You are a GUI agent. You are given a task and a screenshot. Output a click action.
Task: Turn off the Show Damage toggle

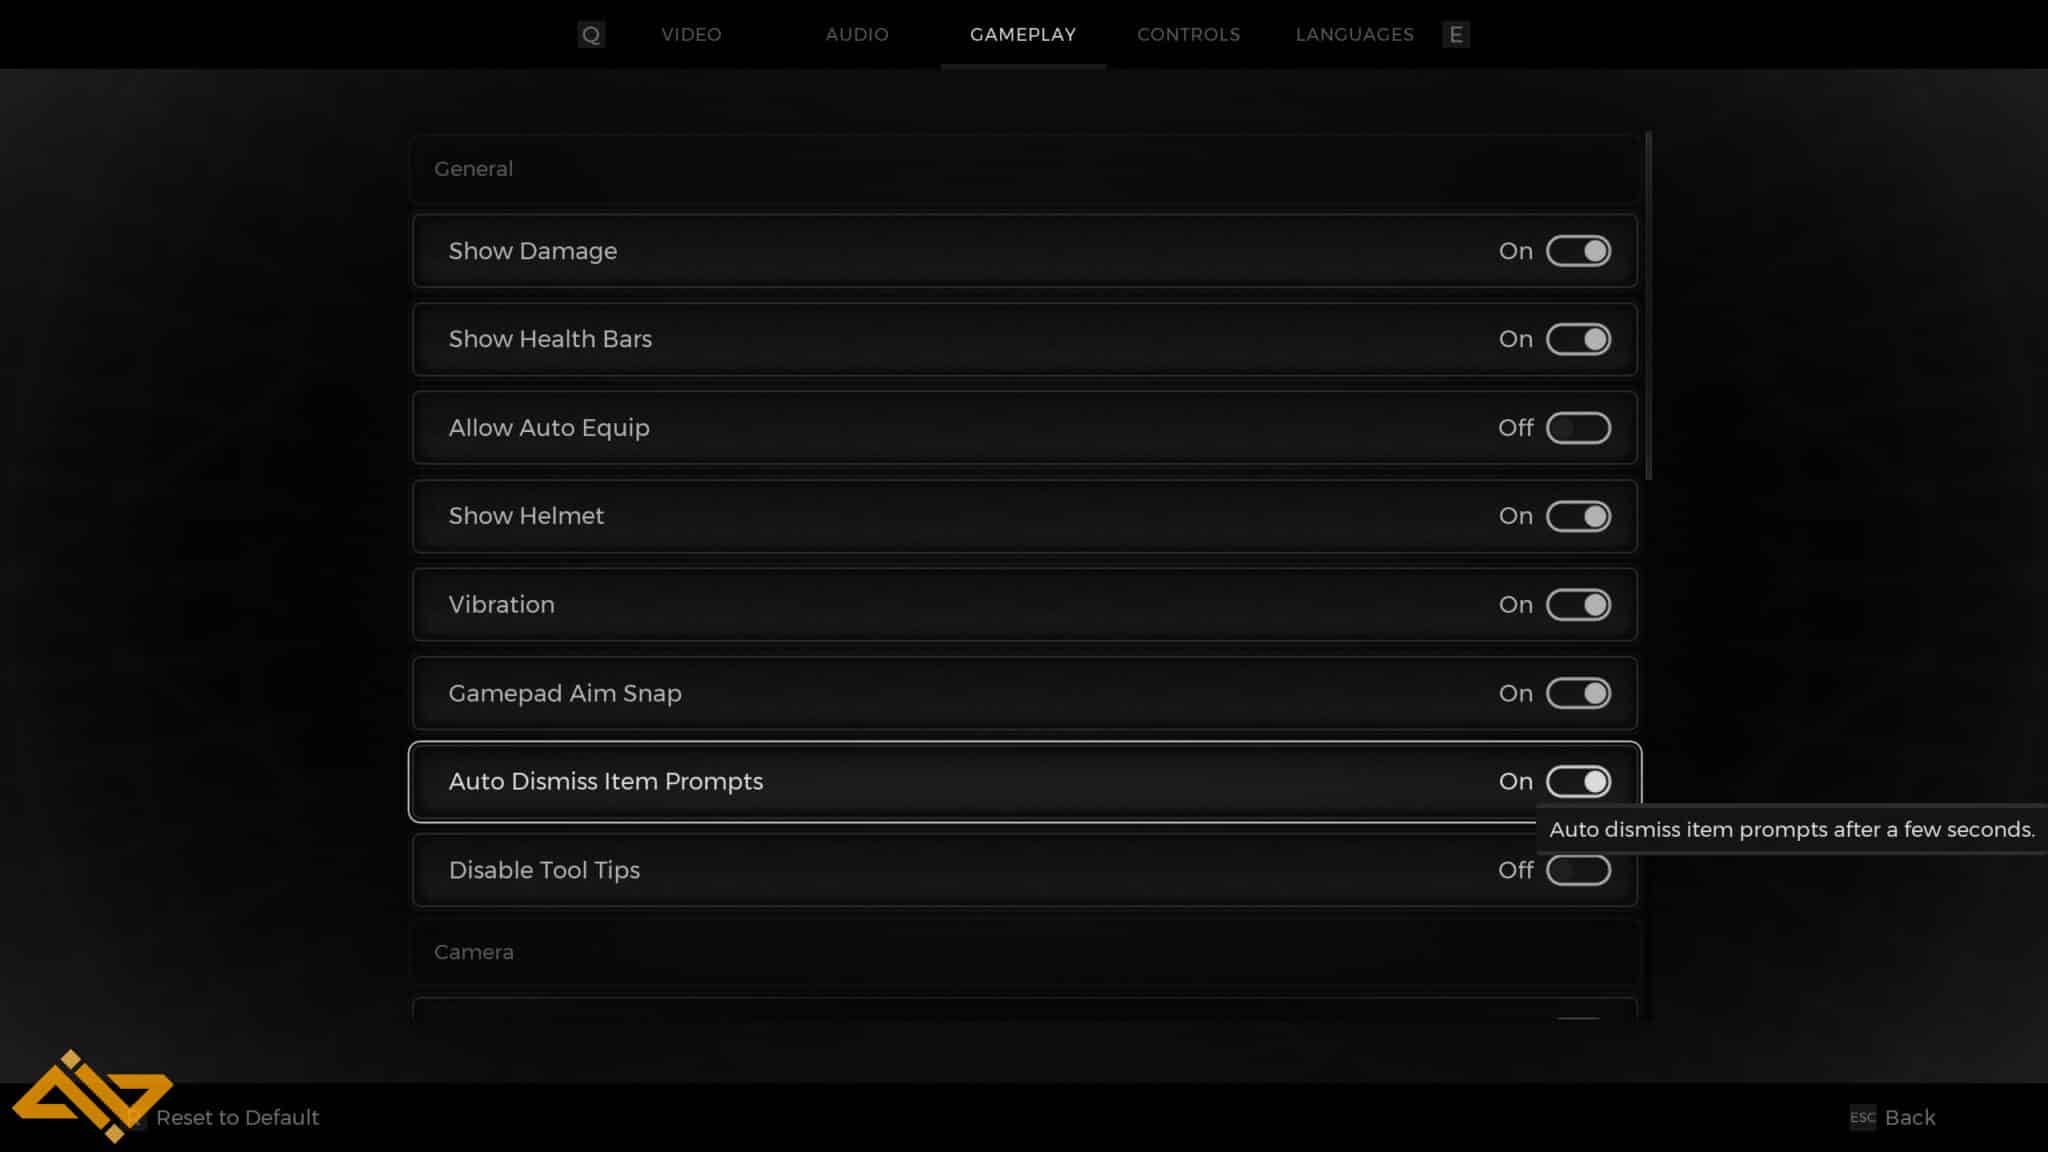pyautogui.click(x=1578, y=251)
